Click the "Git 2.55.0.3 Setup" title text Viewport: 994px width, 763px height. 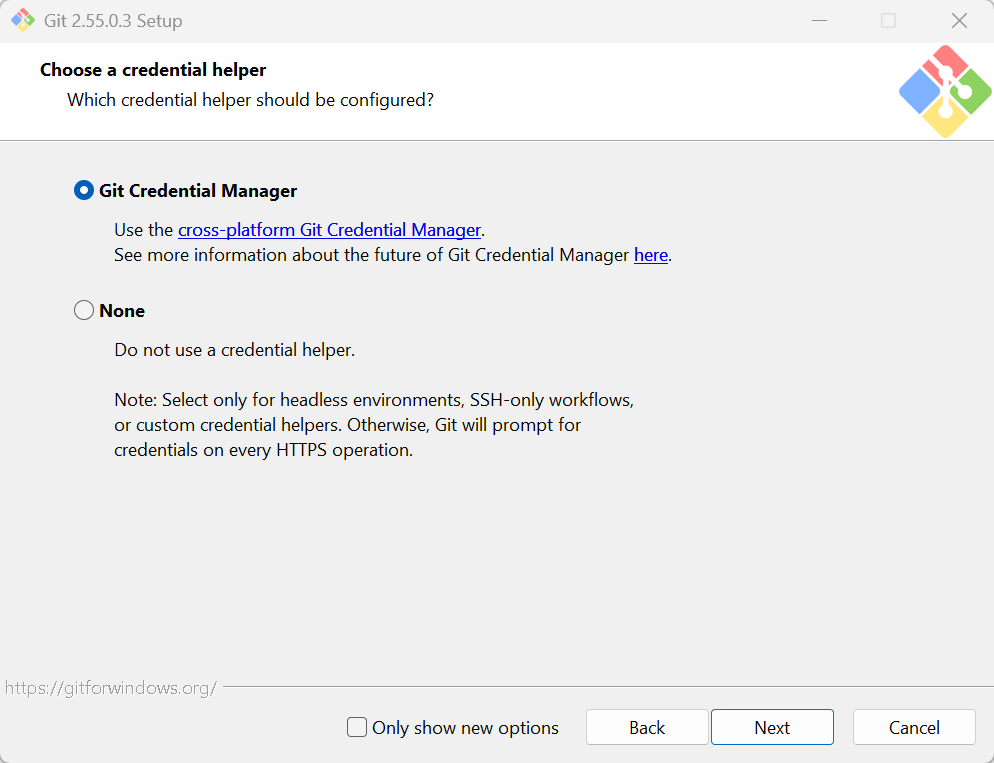113,21
